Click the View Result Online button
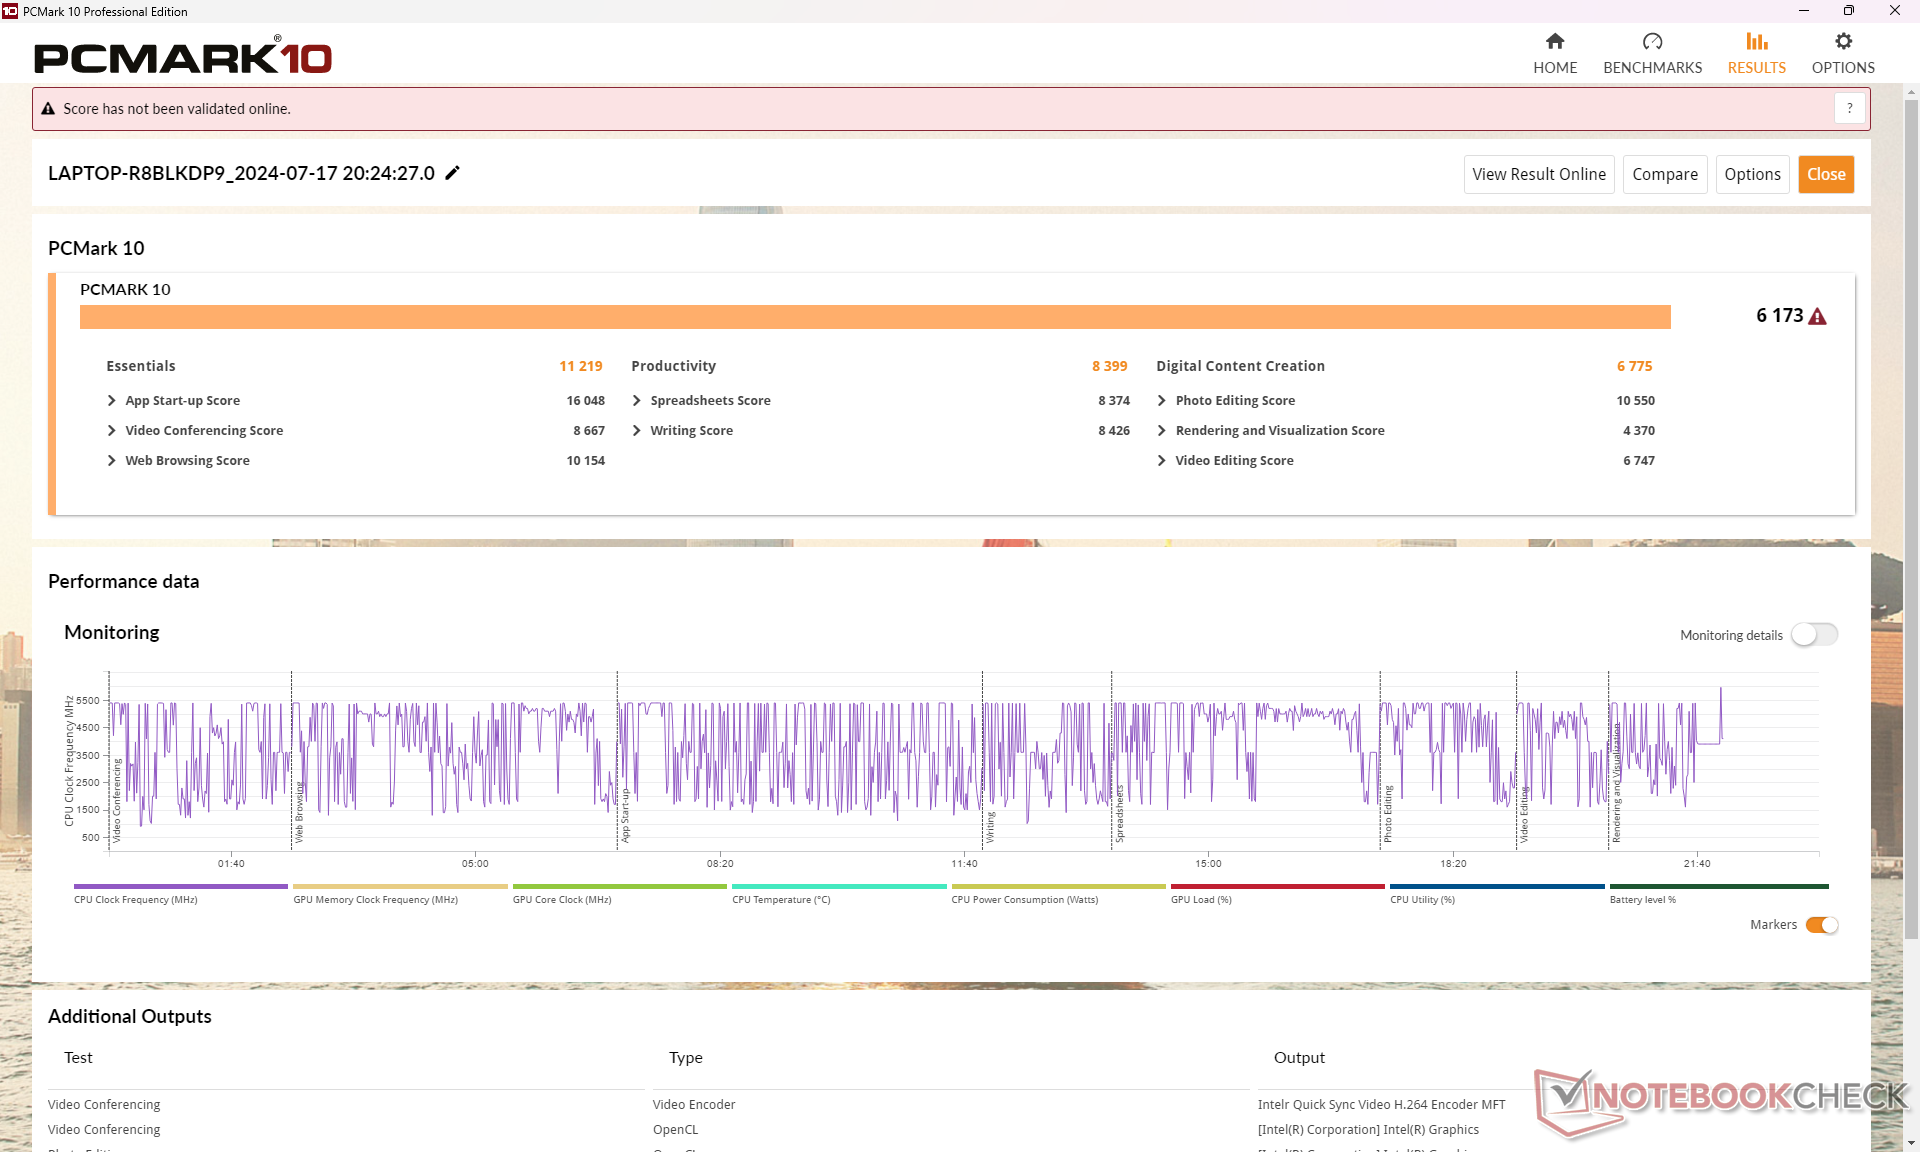 1538,174
